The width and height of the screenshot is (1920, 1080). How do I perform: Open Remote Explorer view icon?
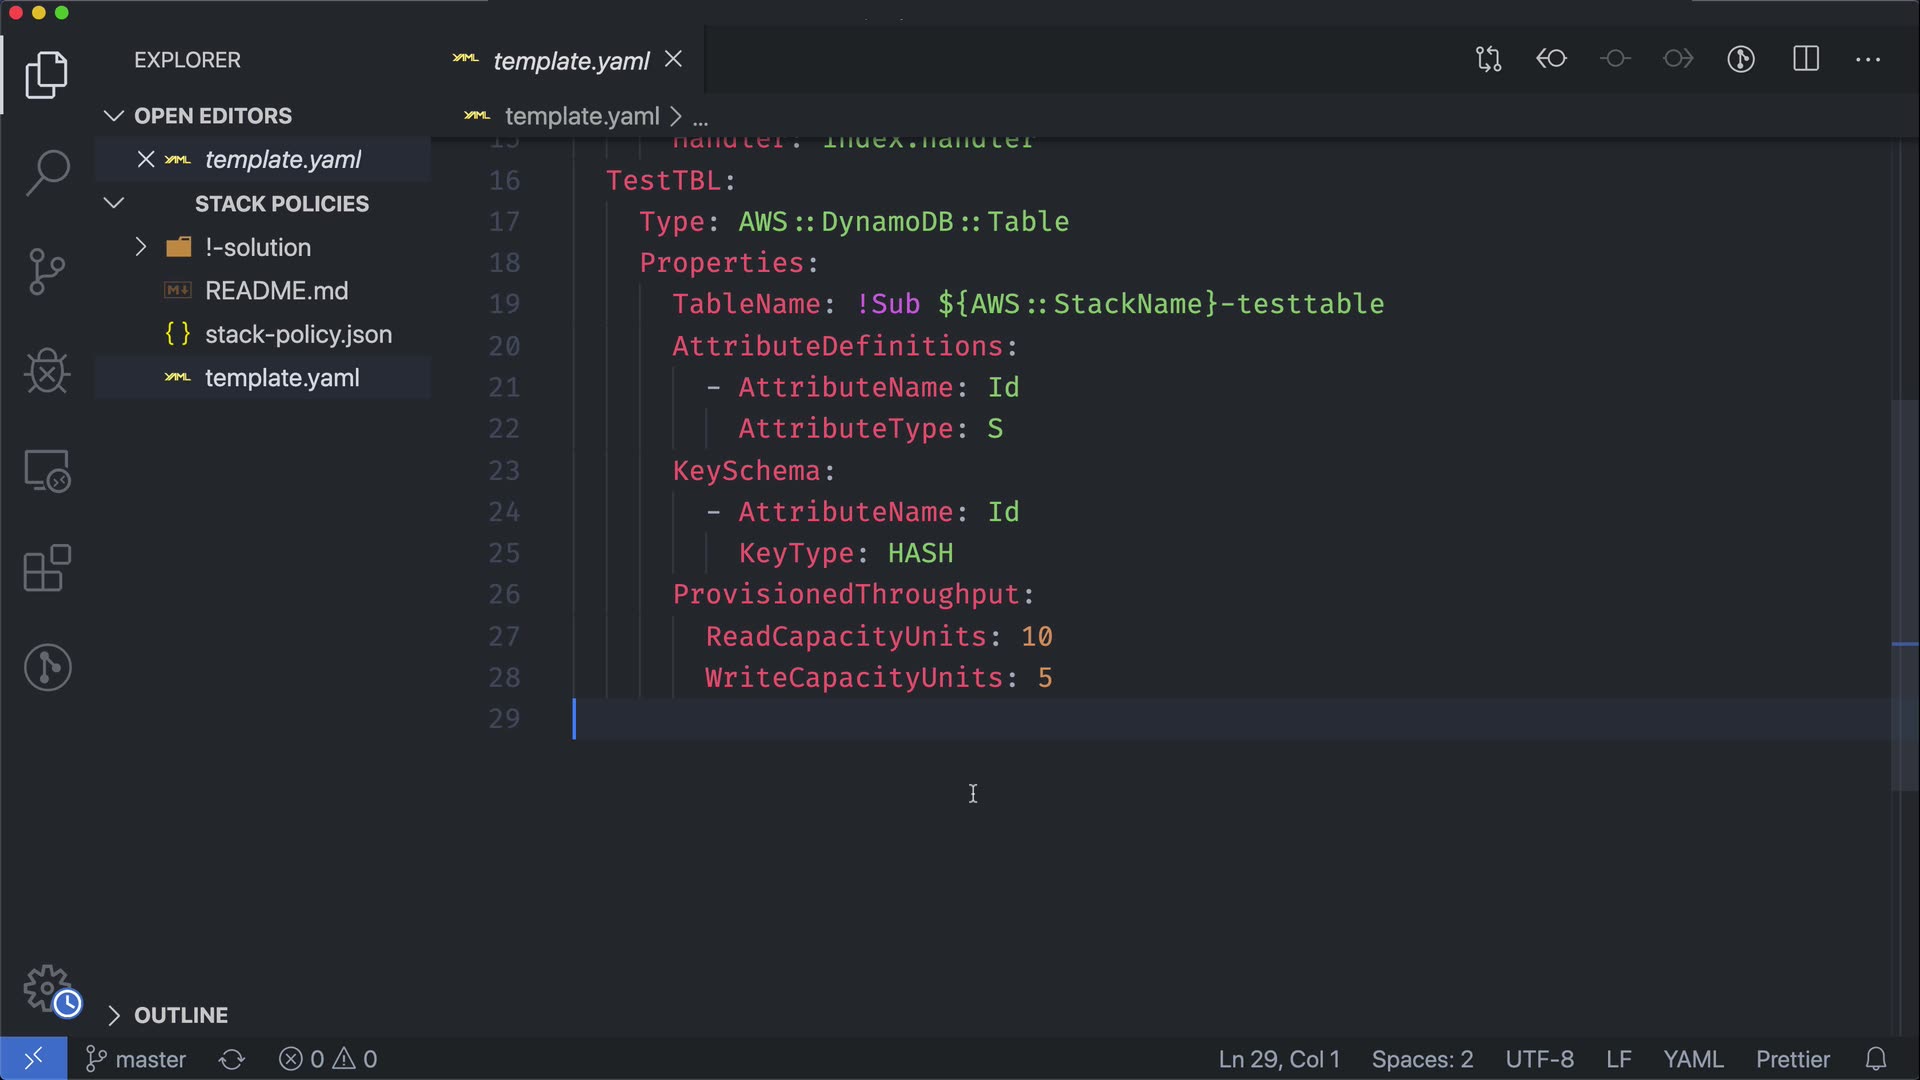(x=47, y=470)
